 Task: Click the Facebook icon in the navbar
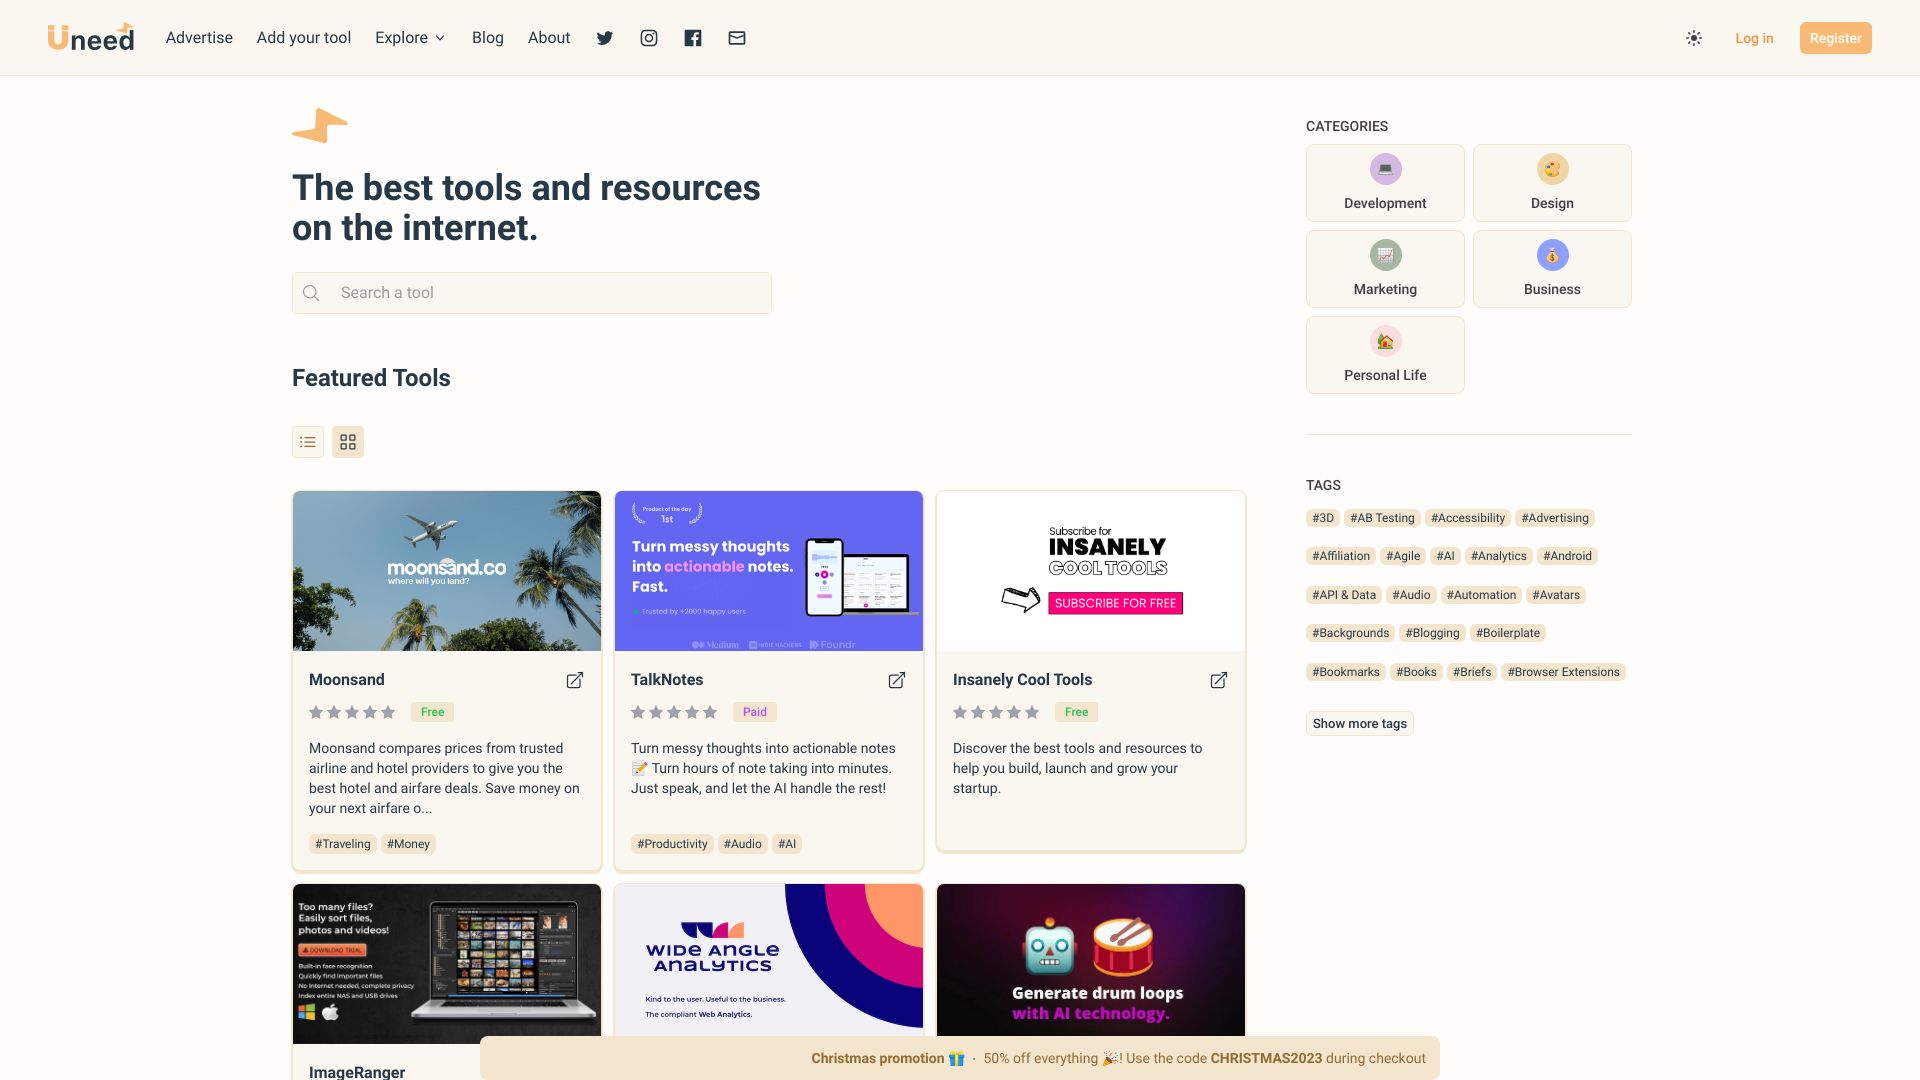click(x=692, y=38)
